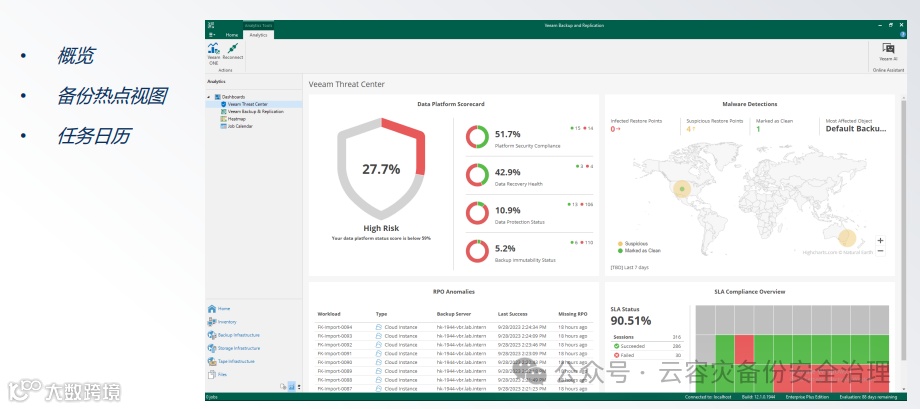Collapse the Dashboards tree node

[208, 97]
